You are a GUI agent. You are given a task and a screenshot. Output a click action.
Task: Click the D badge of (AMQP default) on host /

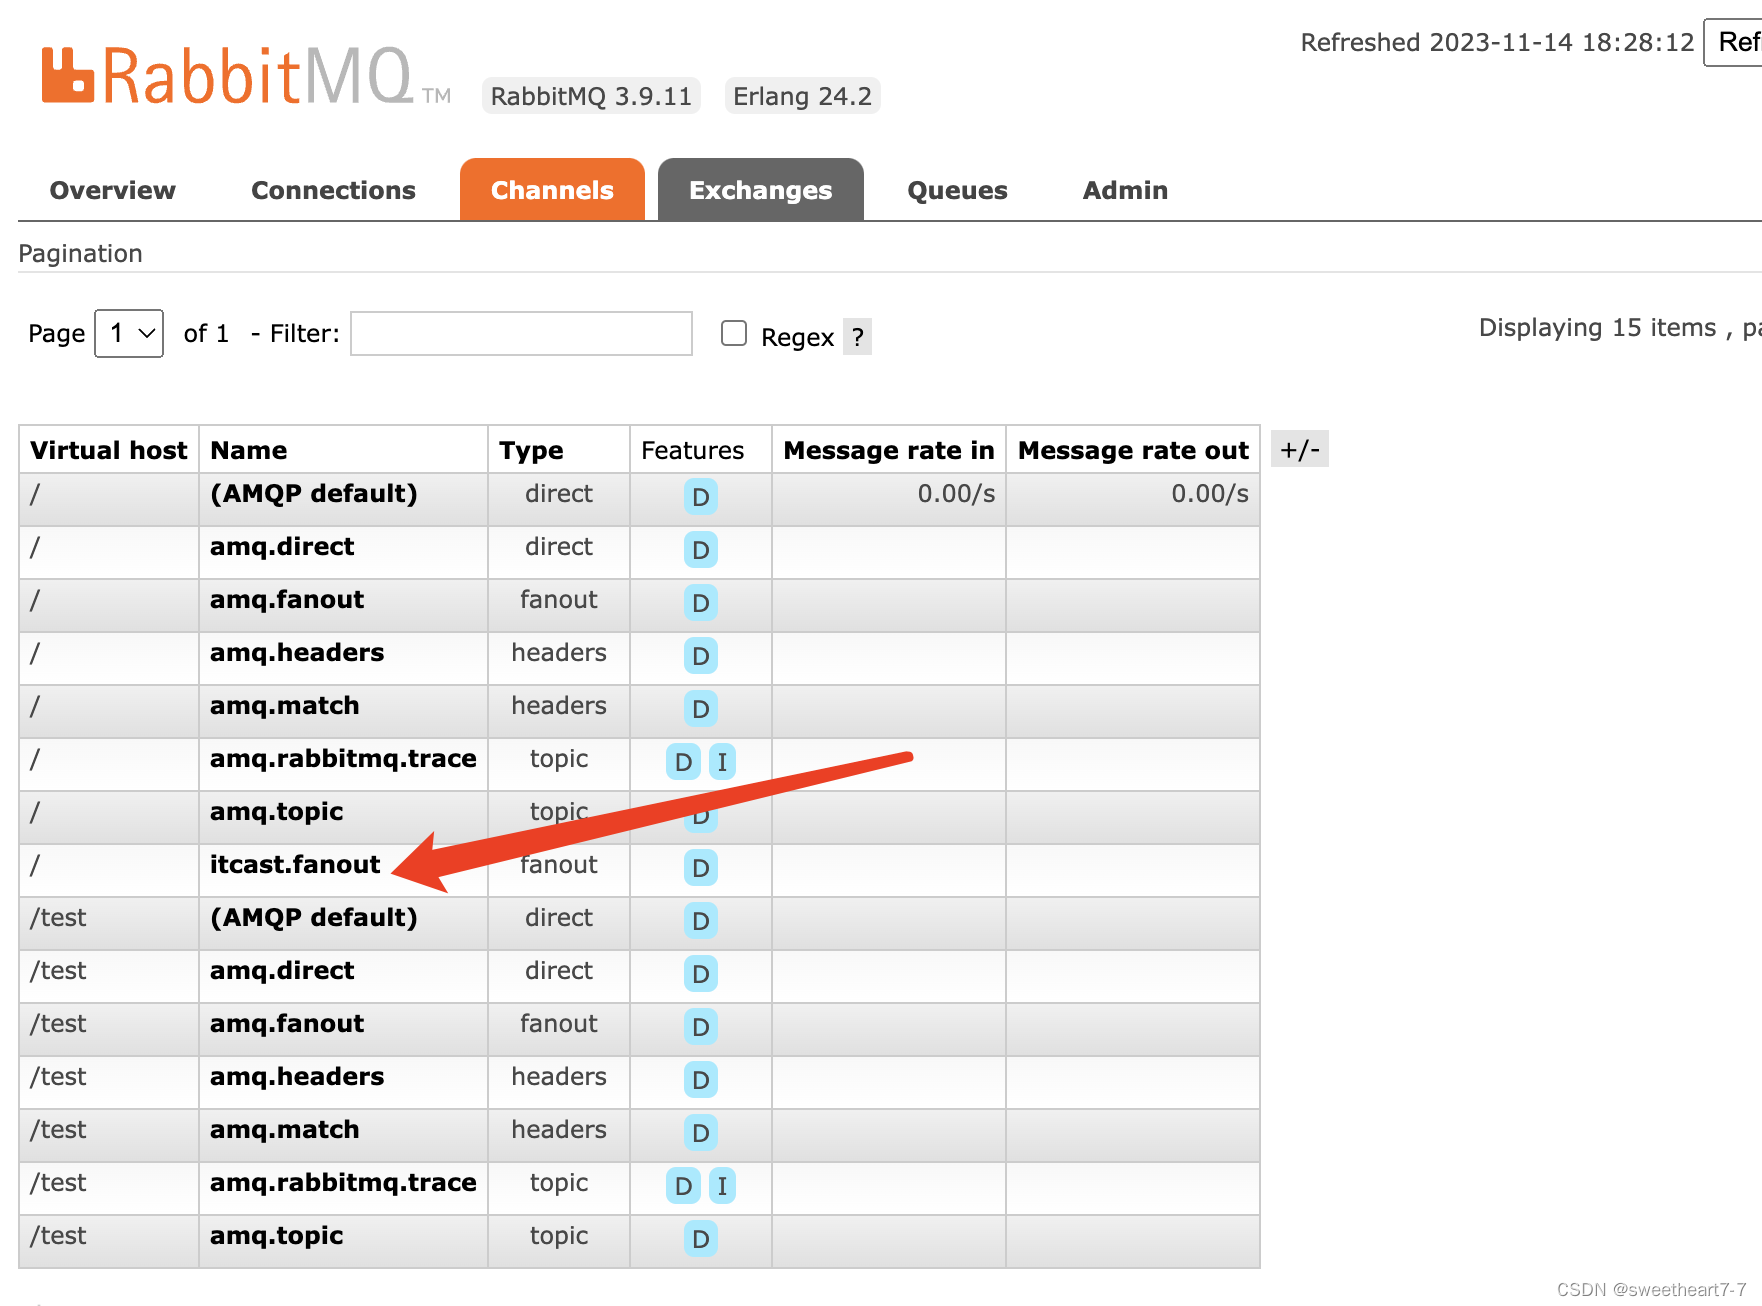pyautogui.click(x=701, y=497)
